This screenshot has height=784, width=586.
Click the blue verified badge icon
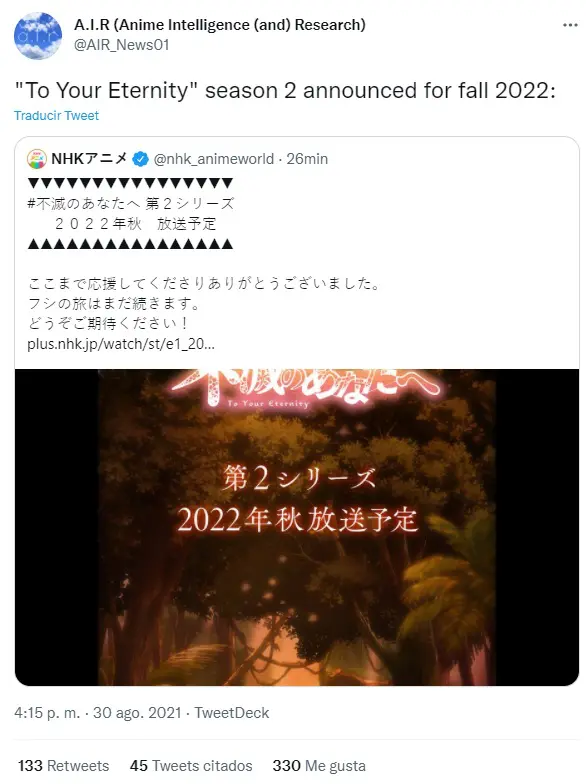[140, 160]
